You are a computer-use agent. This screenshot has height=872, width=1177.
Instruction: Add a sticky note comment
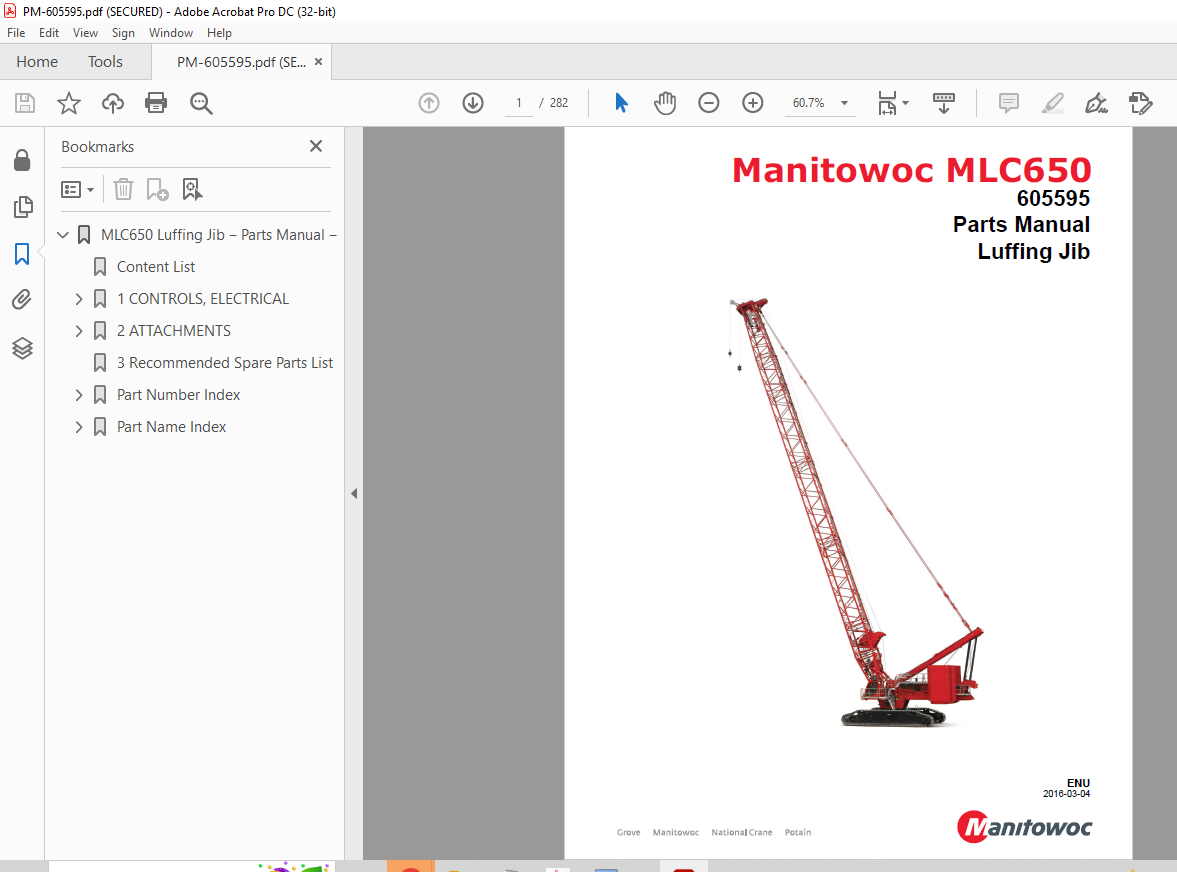pyautogui.click(x=1009, y=103)
